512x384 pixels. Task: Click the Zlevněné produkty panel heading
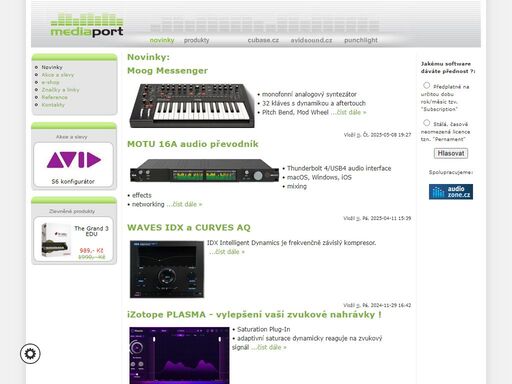pos(72,211)
